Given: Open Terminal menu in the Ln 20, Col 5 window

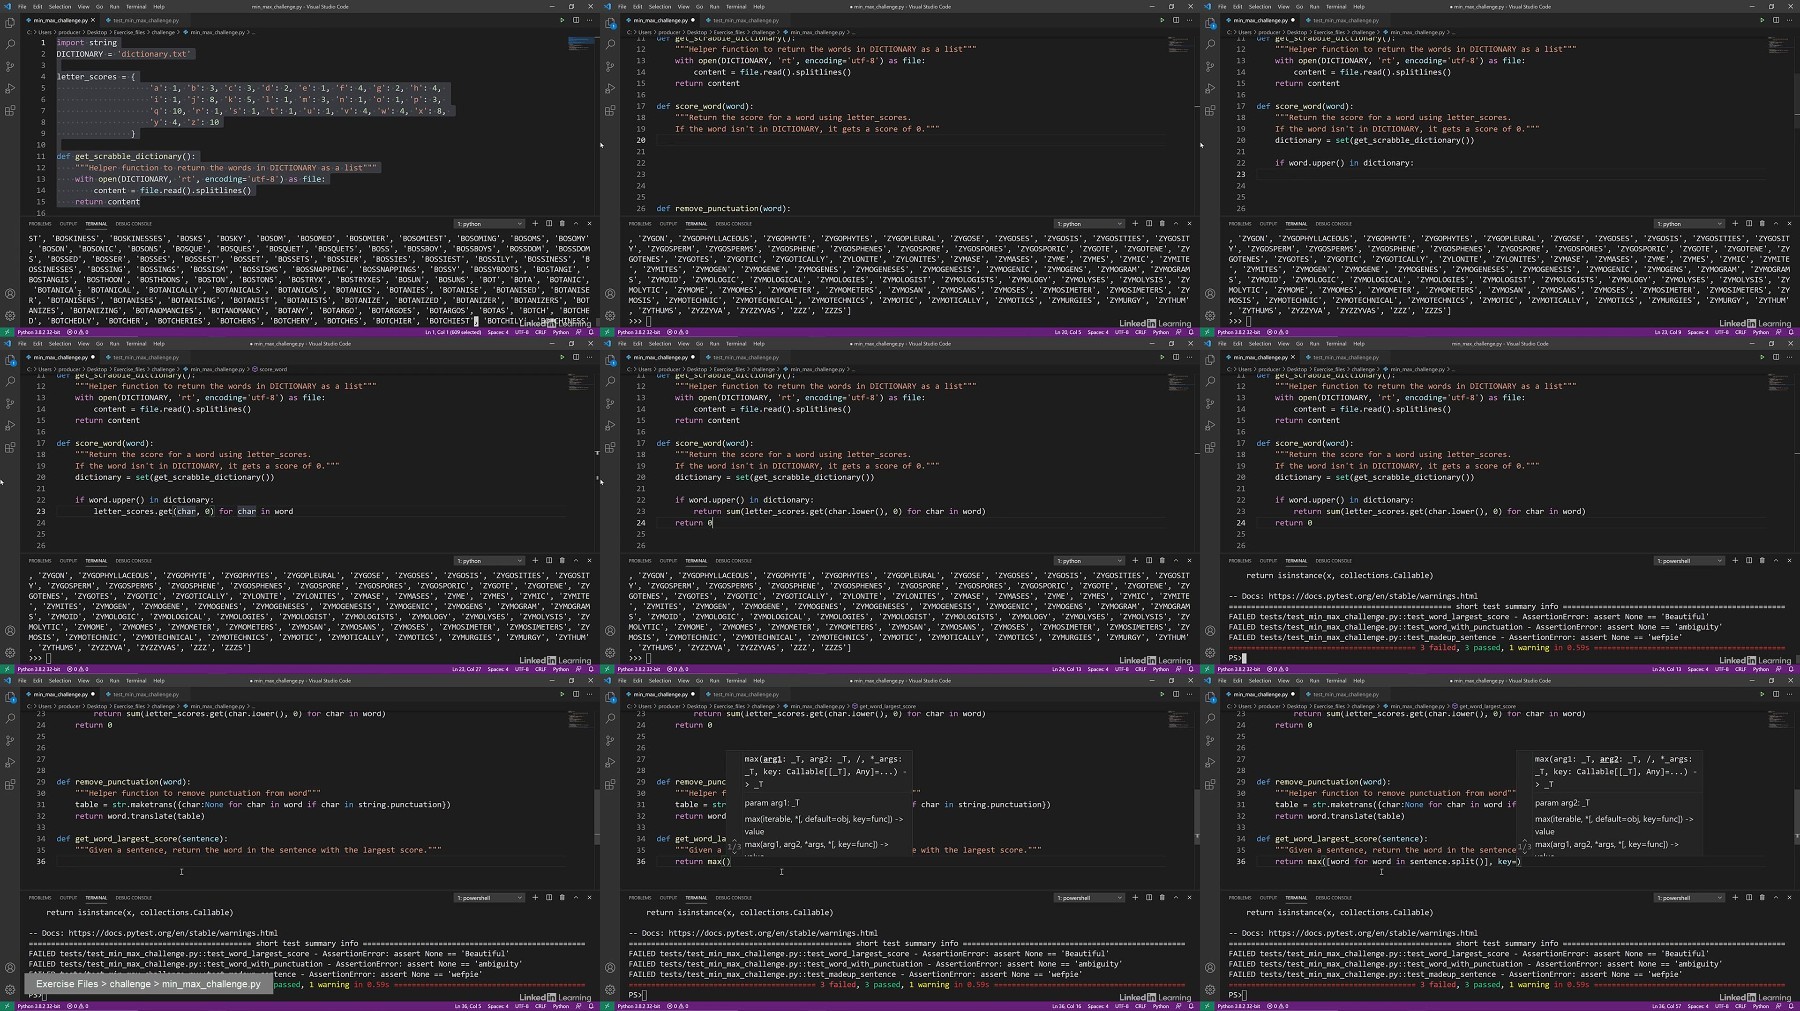Looking at the screenshot, I should [x=736, y=7].
